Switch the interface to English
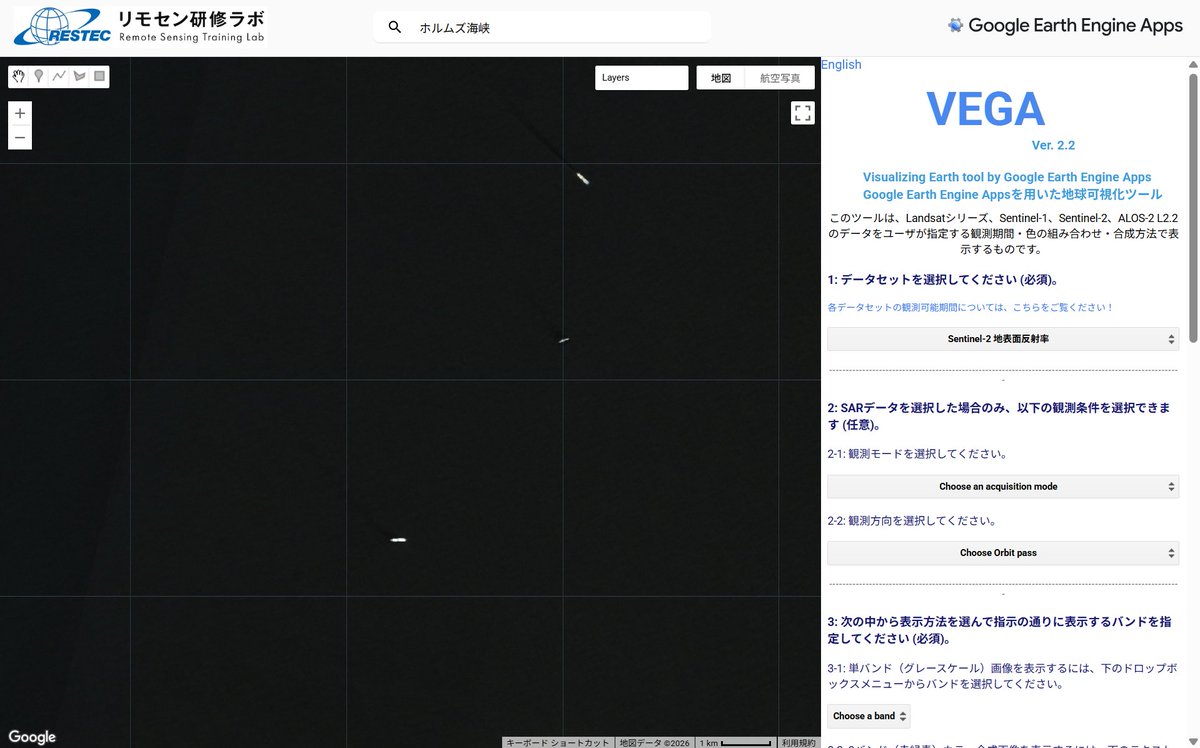The image size is (1200, 748). 841,64
